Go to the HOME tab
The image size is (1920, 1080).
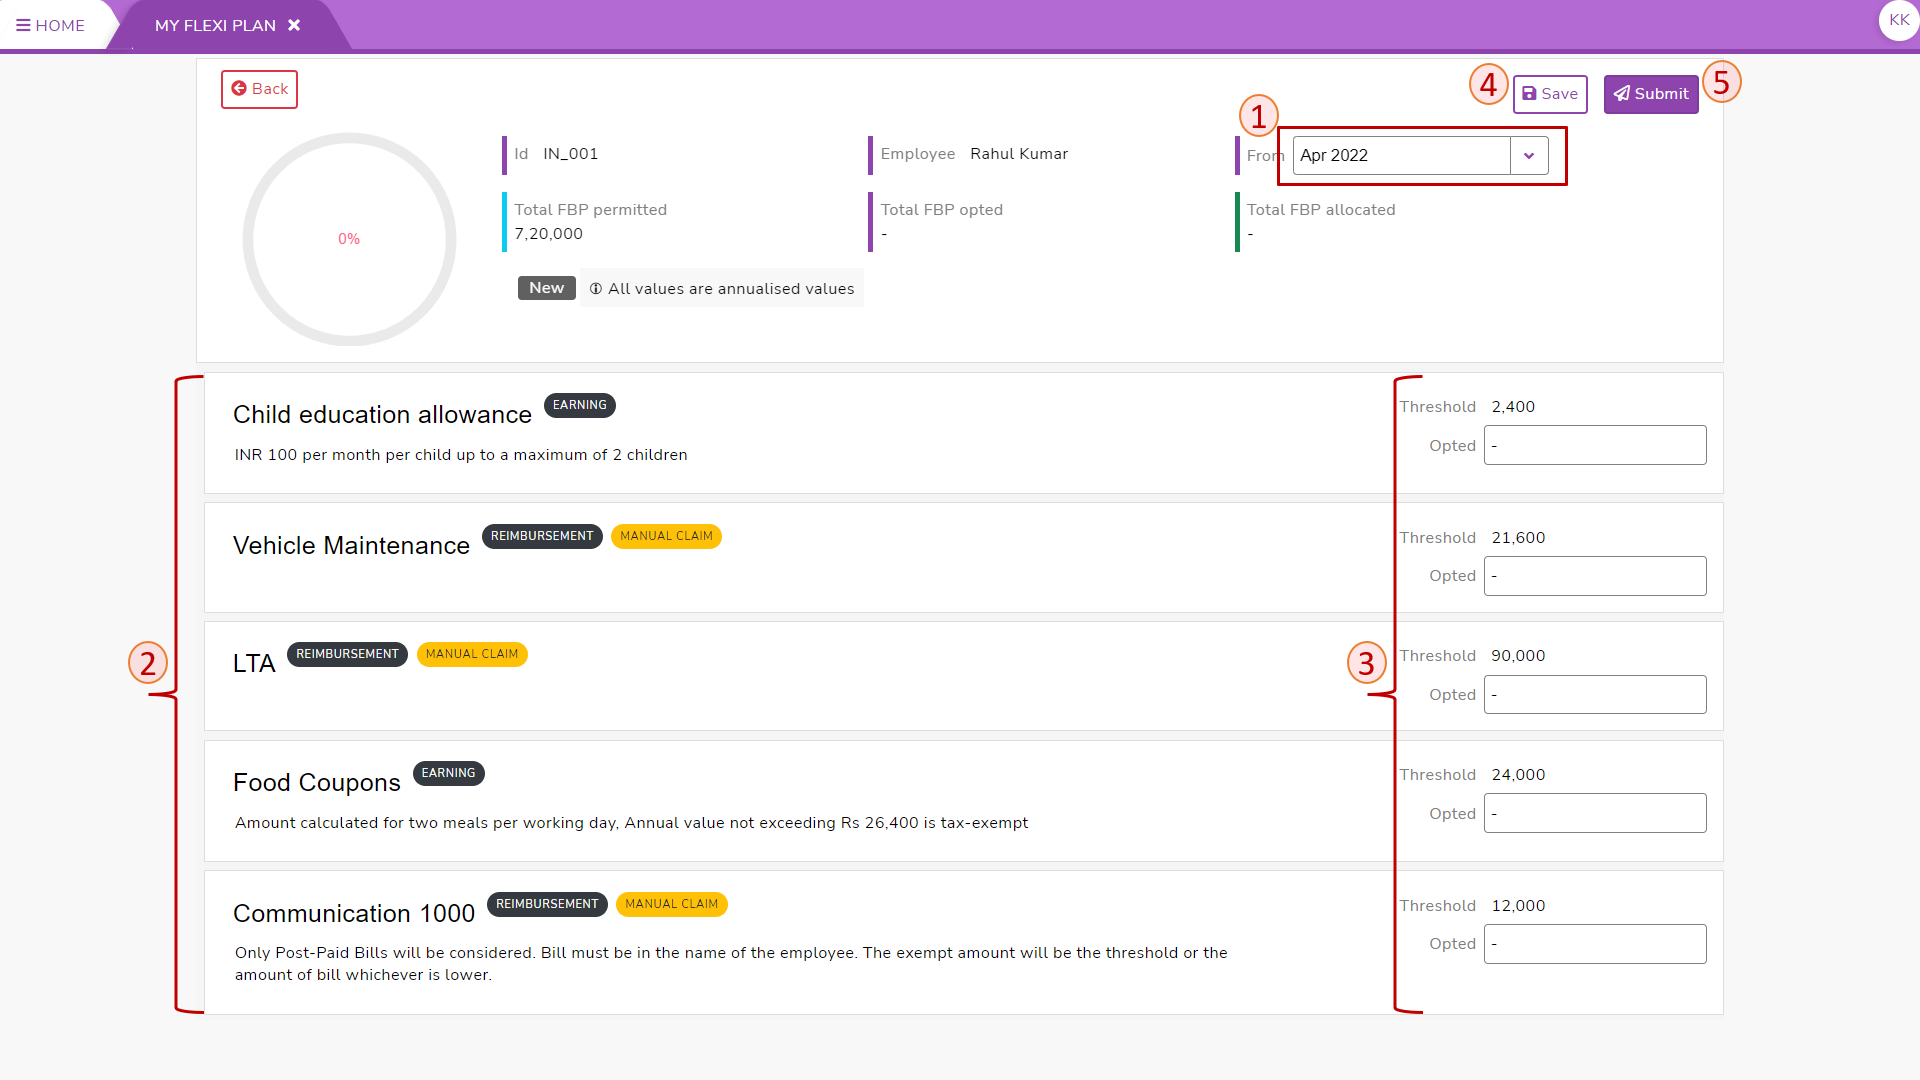[x=60, y=25]
